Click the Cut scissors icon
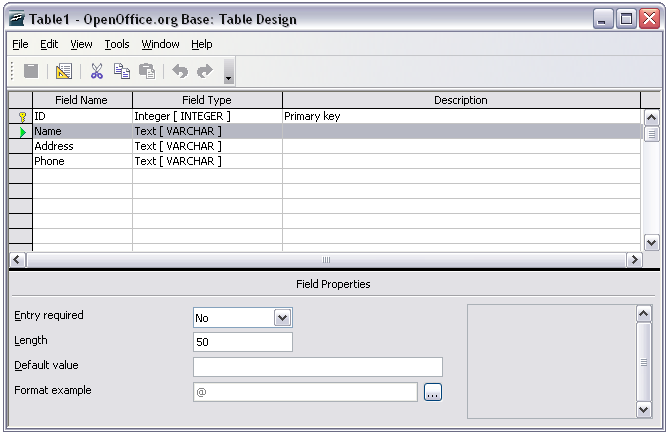The height and width of the screenshot is (434, 668). pyautogui.click(x=97, y=71)
